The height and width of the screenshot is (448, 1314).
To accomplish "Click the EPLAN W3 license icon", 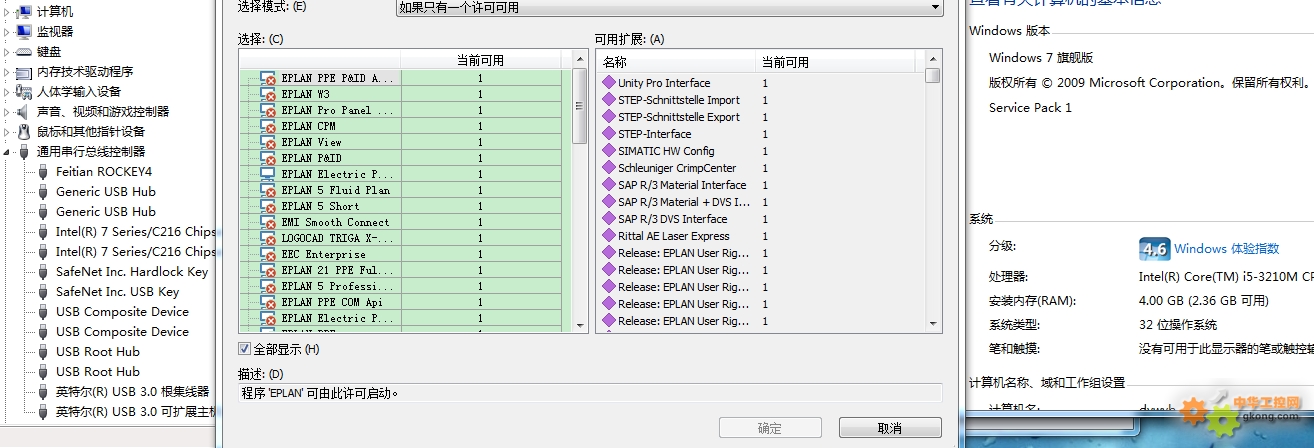I will [268, 94].
